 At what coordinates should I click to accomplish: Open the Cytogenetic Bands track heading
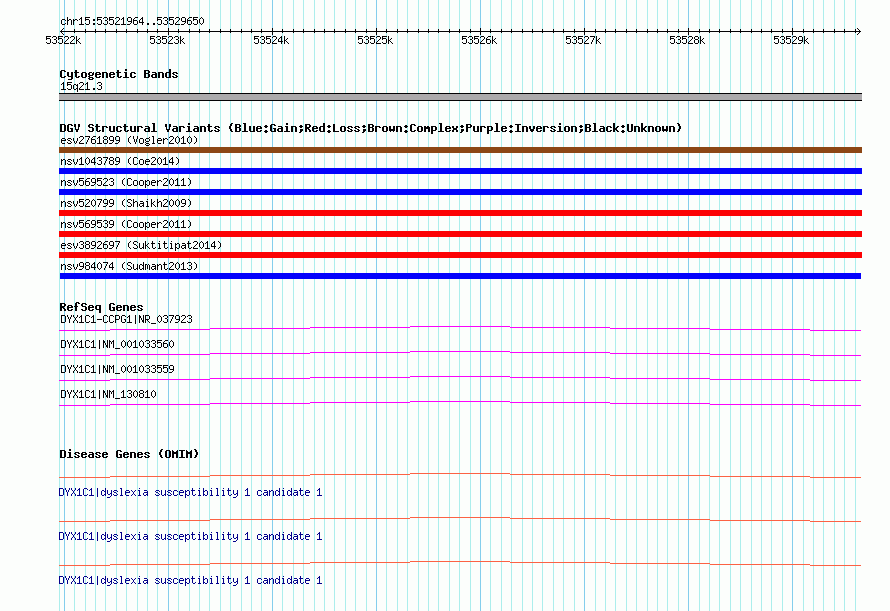[118, 74]
